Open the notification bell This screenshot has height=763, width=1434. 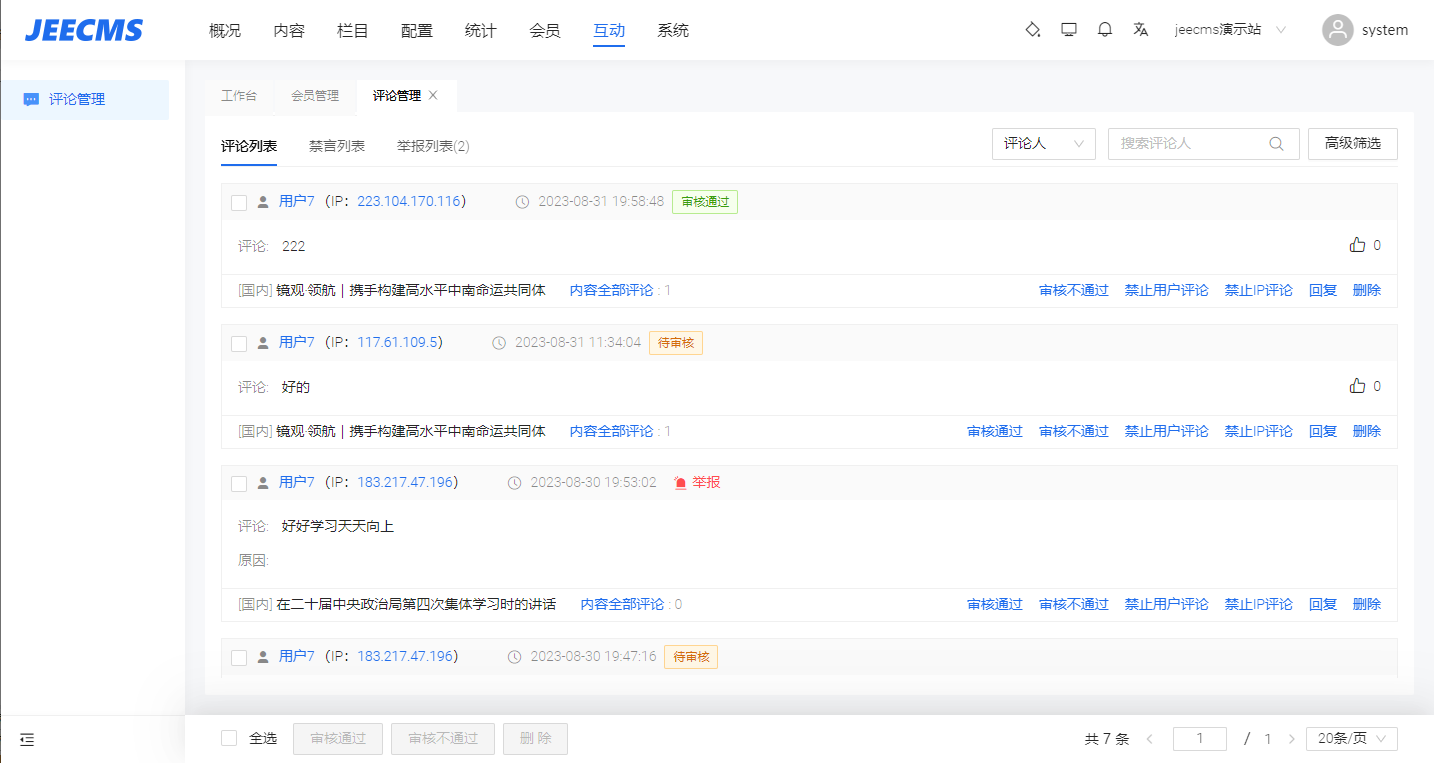(1105, 30)
